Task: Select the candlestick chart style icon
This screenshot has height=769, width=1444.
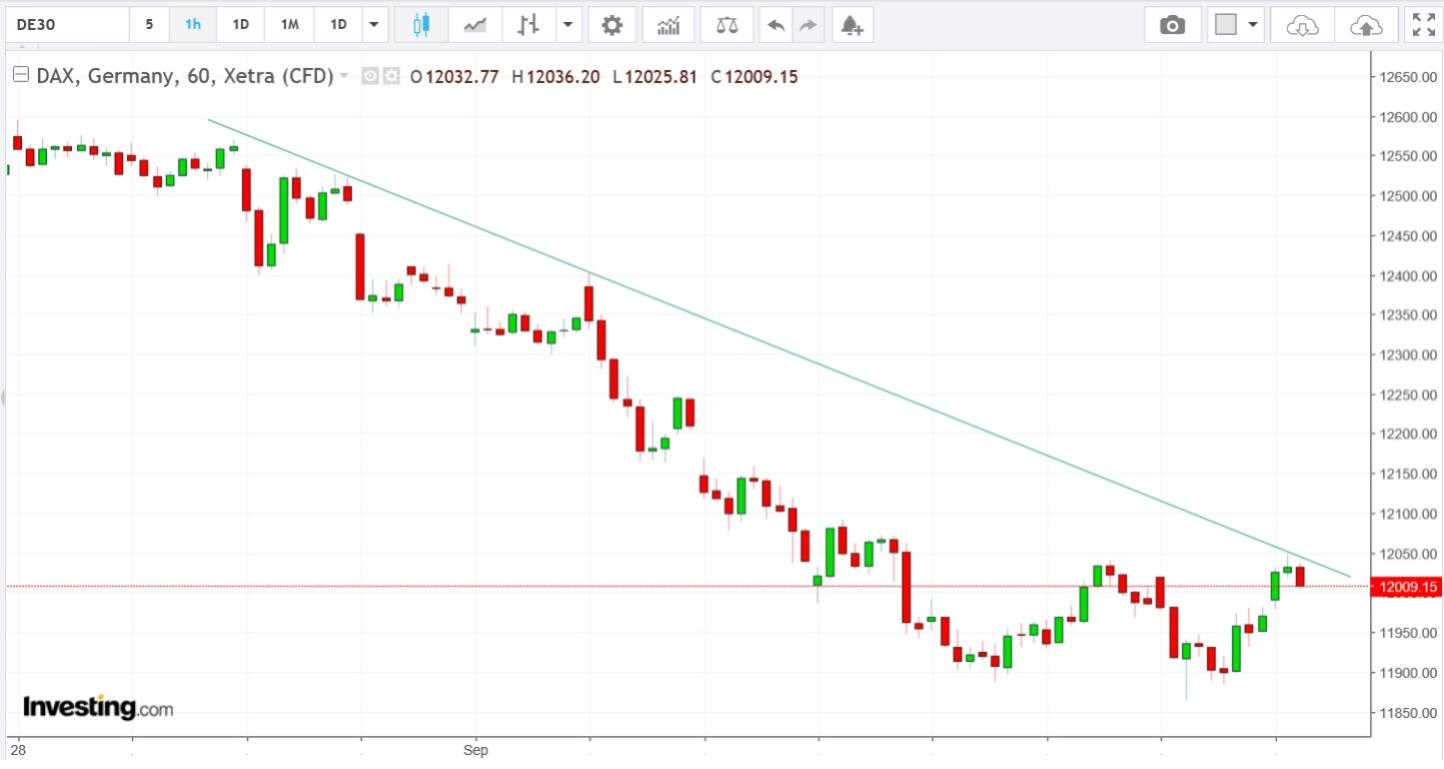Action: [x=421, y=24]
